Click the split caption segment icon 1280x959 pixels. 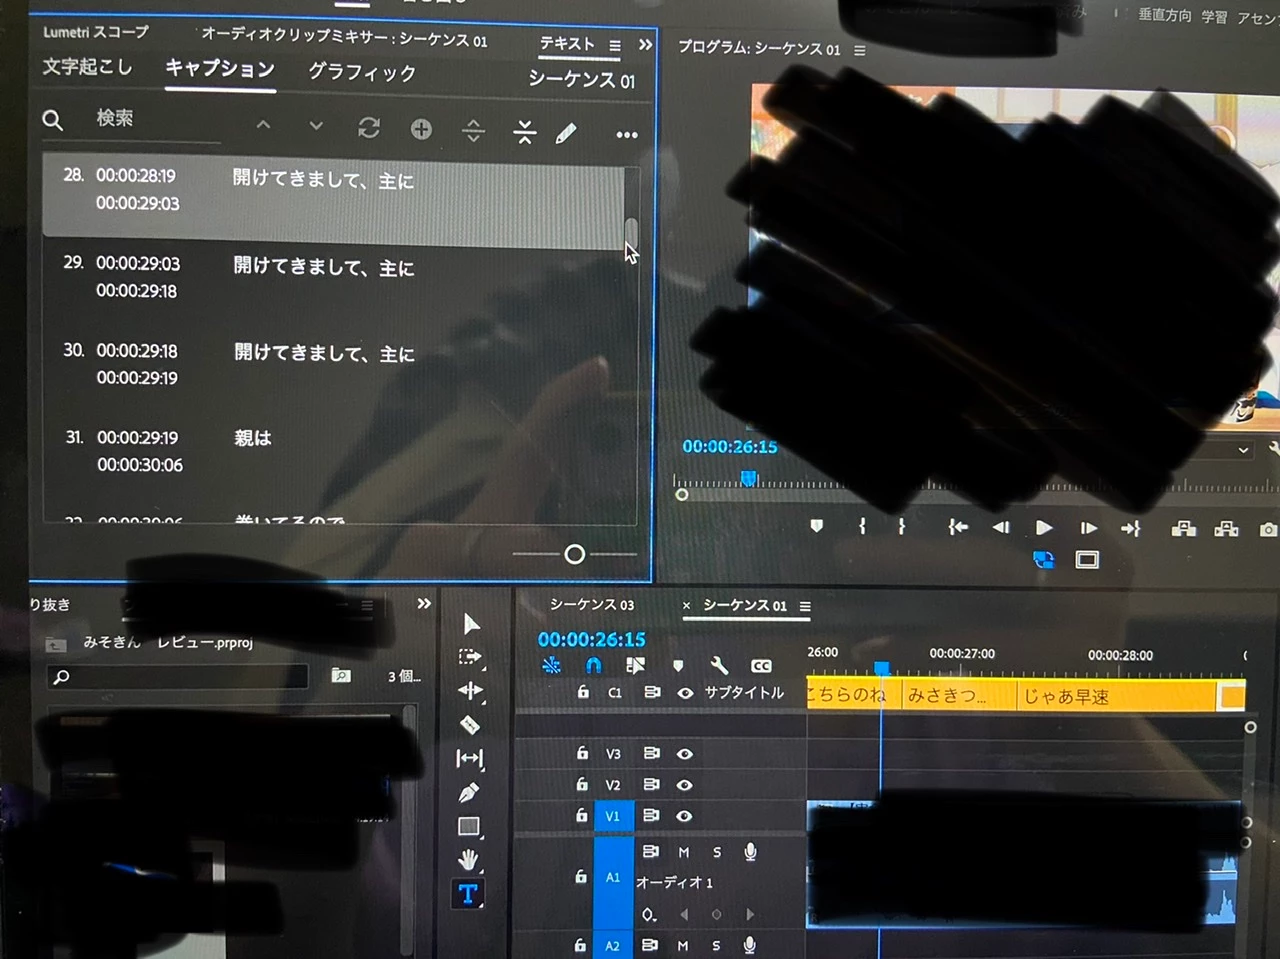pyautogui.click(x=473, y=131)
